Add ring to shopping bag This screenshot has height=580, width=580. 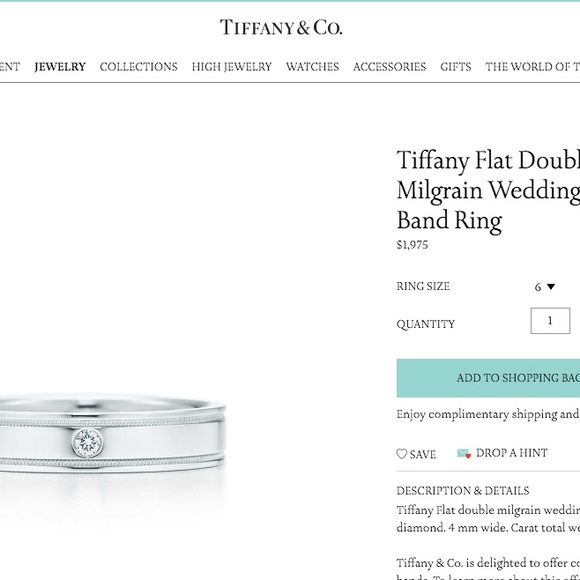(x=488, y=378)
